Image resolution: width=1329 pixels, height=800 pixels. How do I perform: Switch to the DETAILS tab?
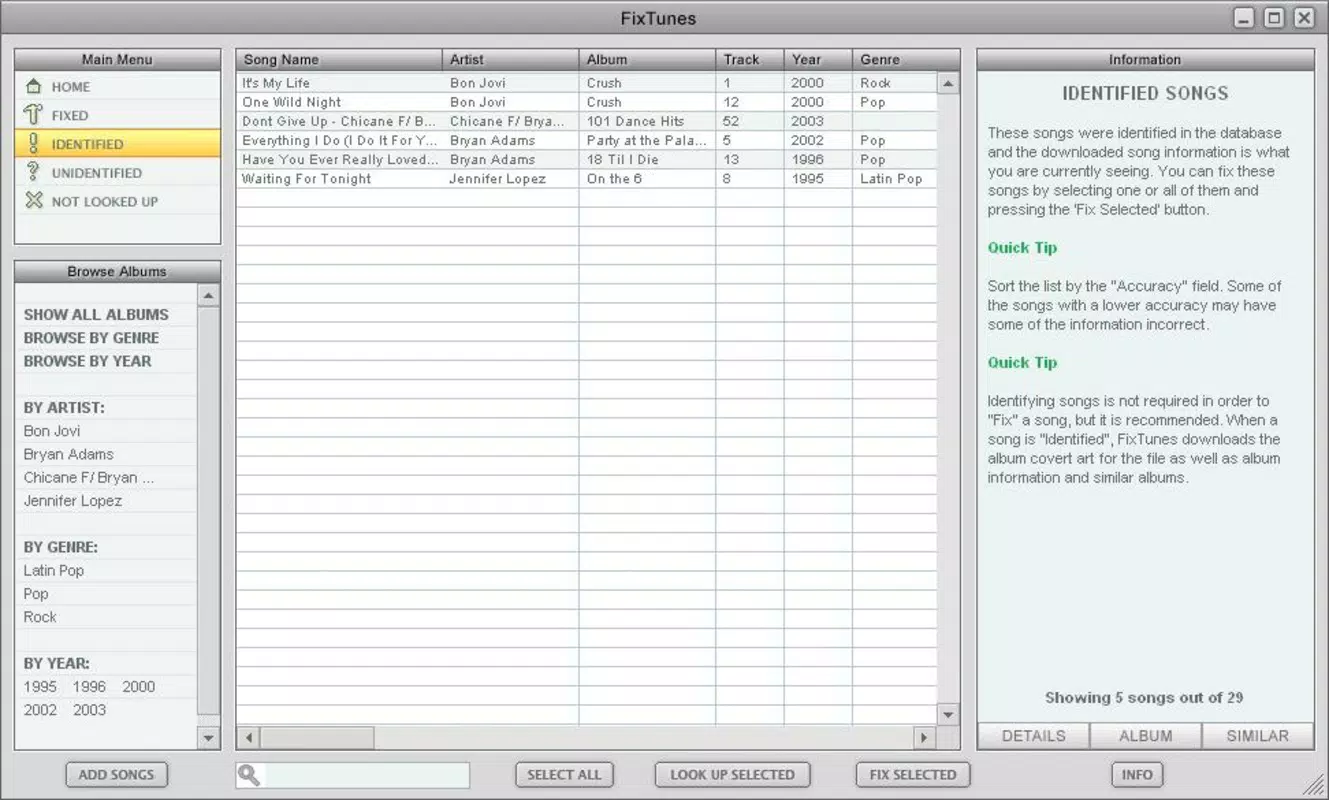[1033, 736]
